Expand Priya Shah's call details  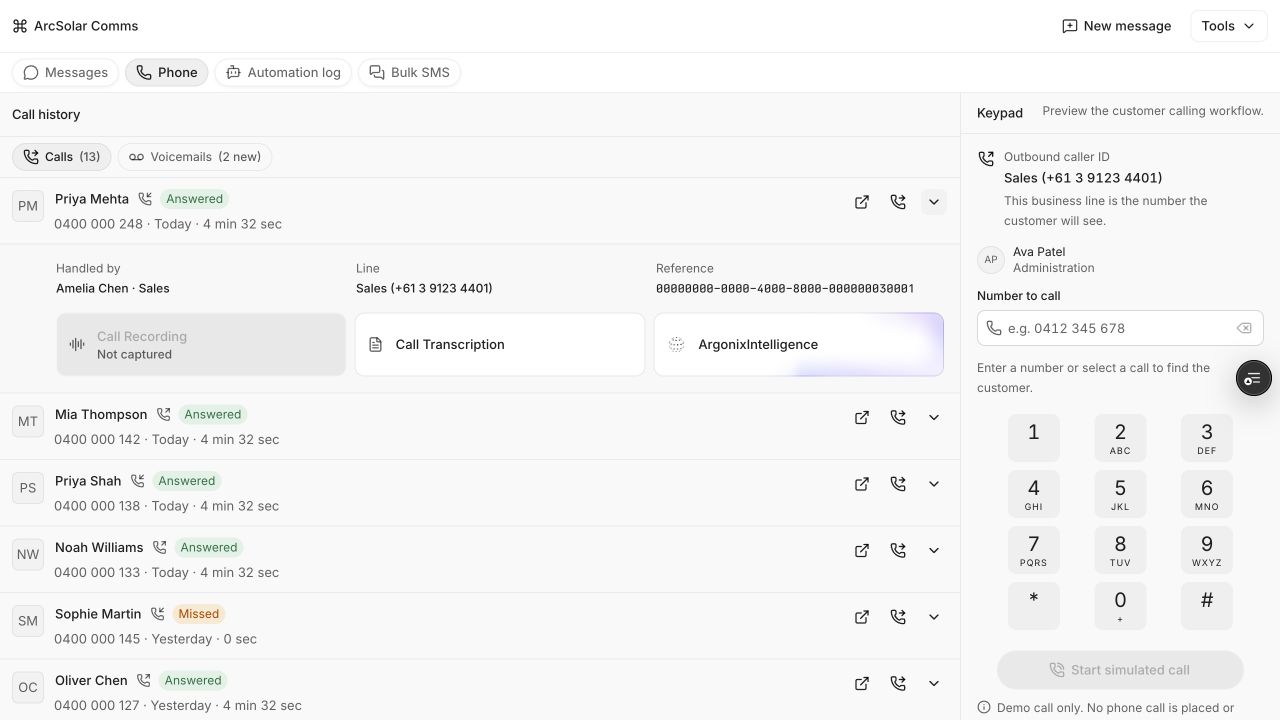934,484
